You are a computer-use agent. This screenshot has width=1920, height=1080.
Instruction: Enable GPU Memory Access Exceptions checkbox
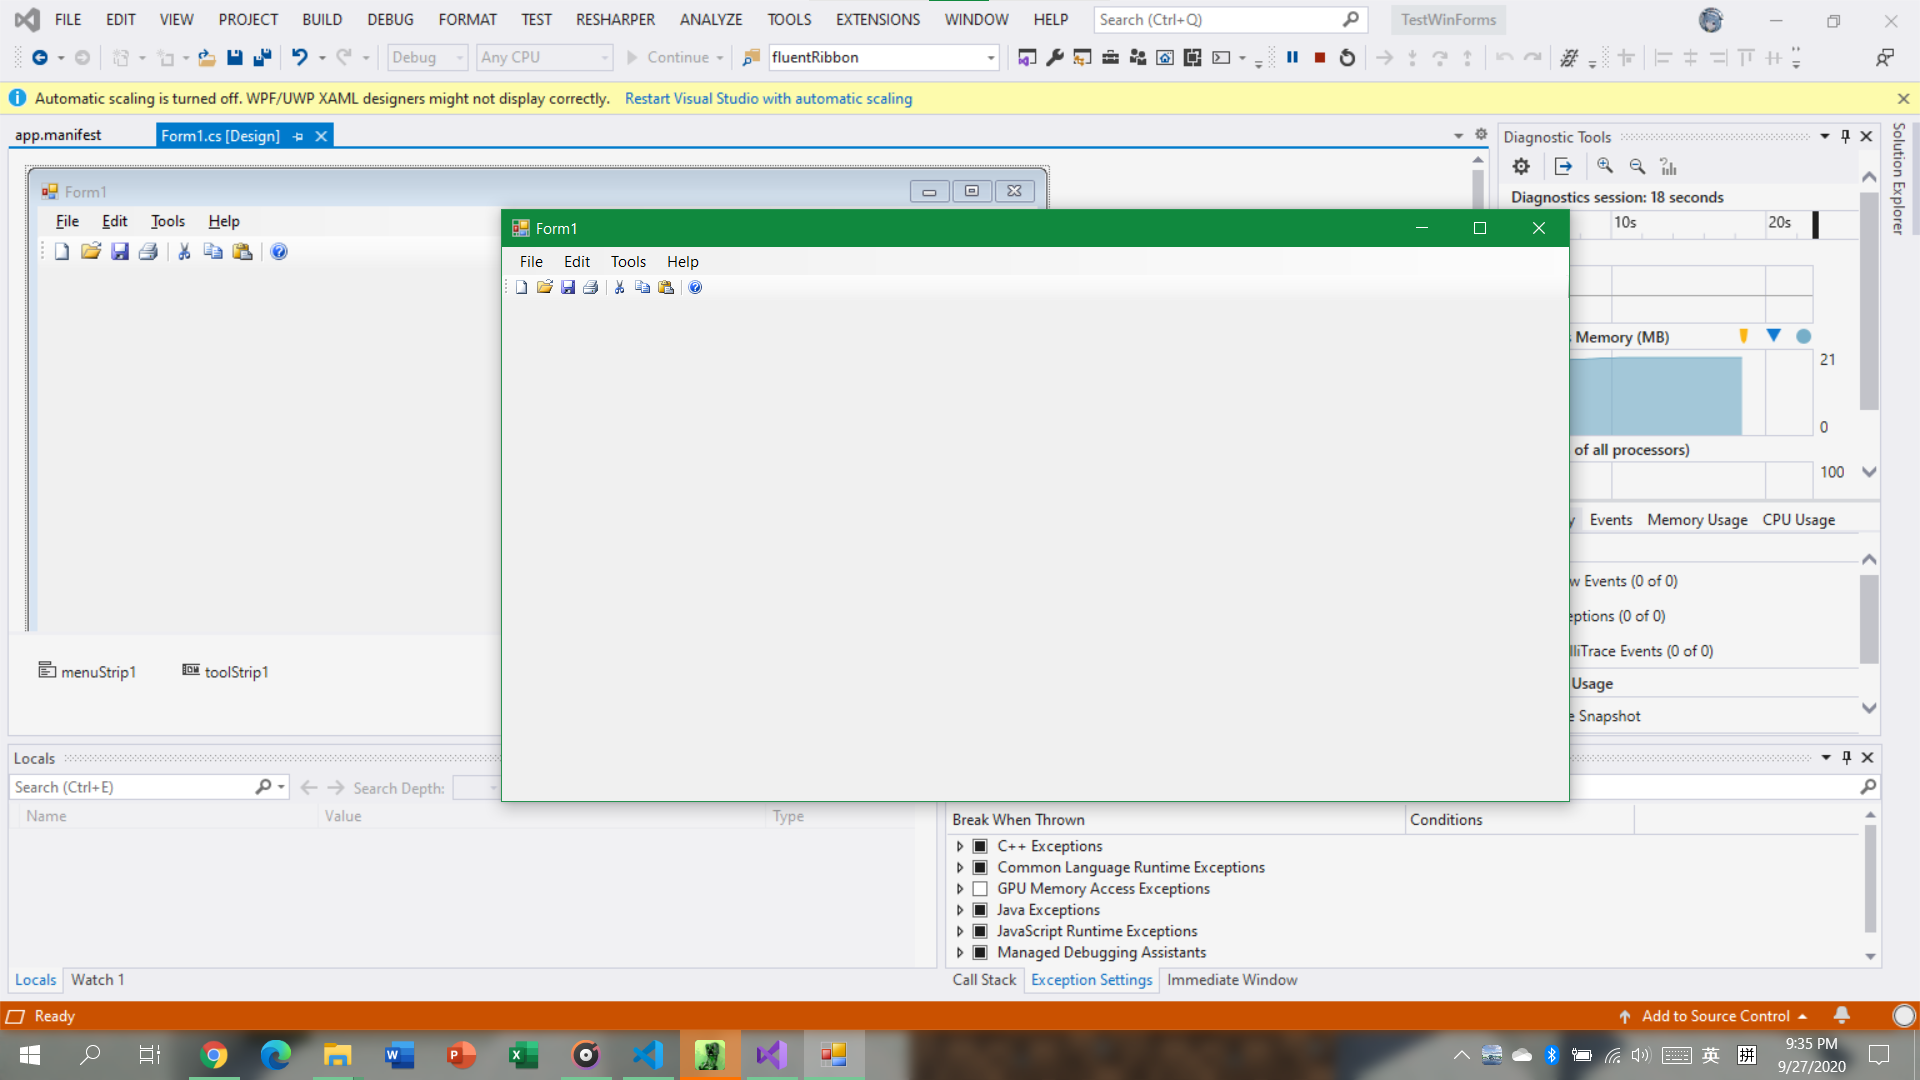980,889
